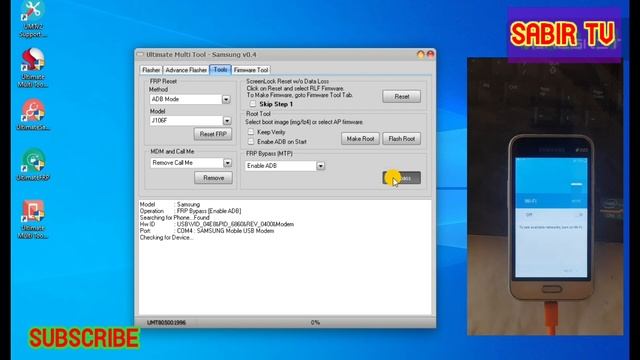
Task: Click the Hw ID log line in the output
Action: (x=217, y=224)
